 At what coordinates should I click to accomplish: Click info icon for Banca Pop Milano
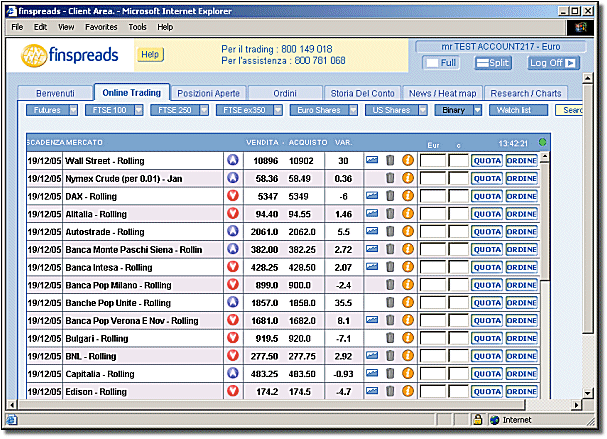407,285
